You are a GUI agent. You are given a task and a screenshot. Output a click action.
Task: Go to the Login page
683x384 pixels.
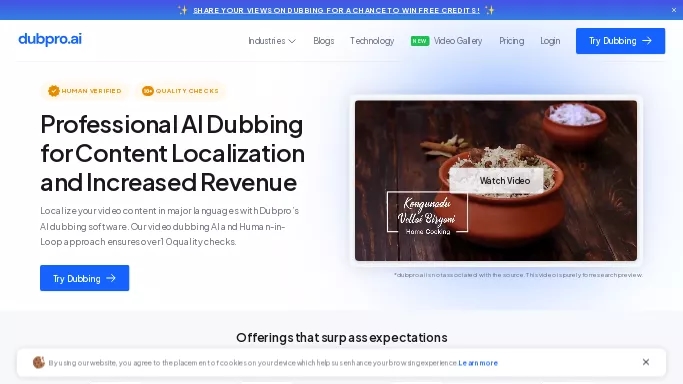pyautogui.click(x=550, y=41)
